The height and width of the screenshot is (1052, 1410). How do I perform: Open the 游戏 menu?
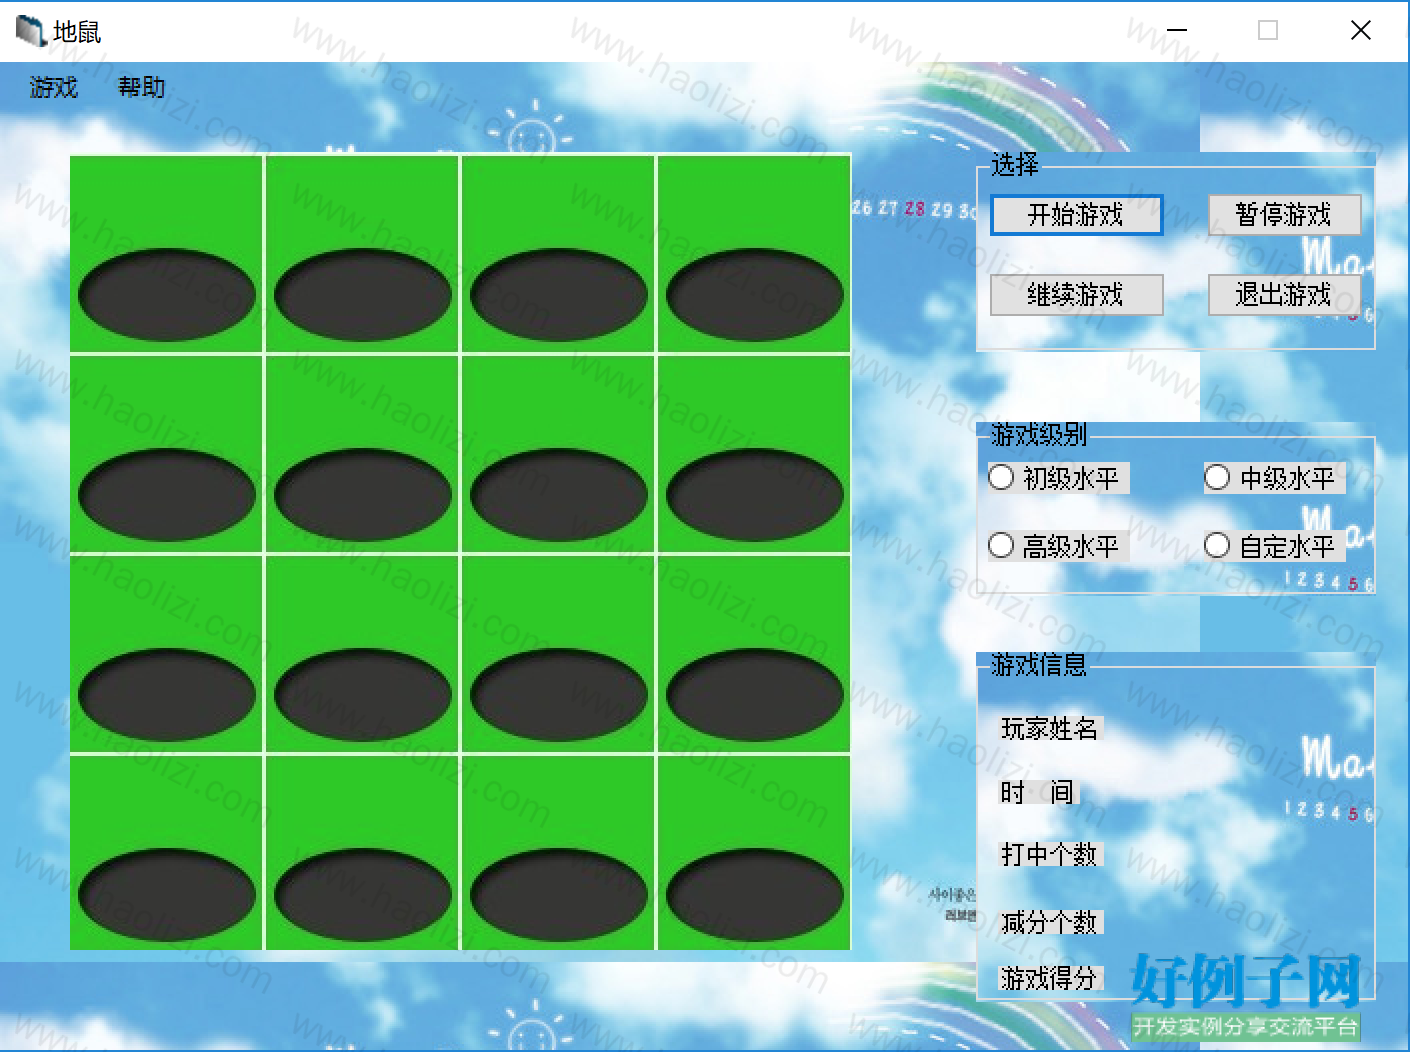pyautogui.click(x=54, y=88)
